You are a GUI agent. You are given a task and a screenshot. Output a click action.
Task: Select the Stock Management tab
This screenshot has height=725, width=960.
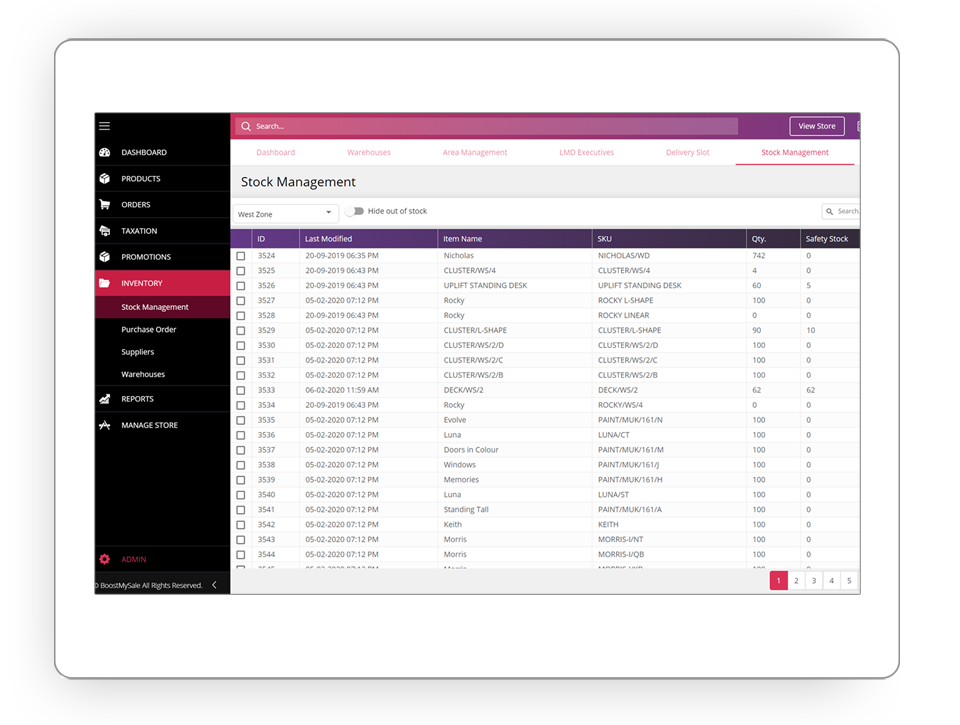click(x=795, y=152)
